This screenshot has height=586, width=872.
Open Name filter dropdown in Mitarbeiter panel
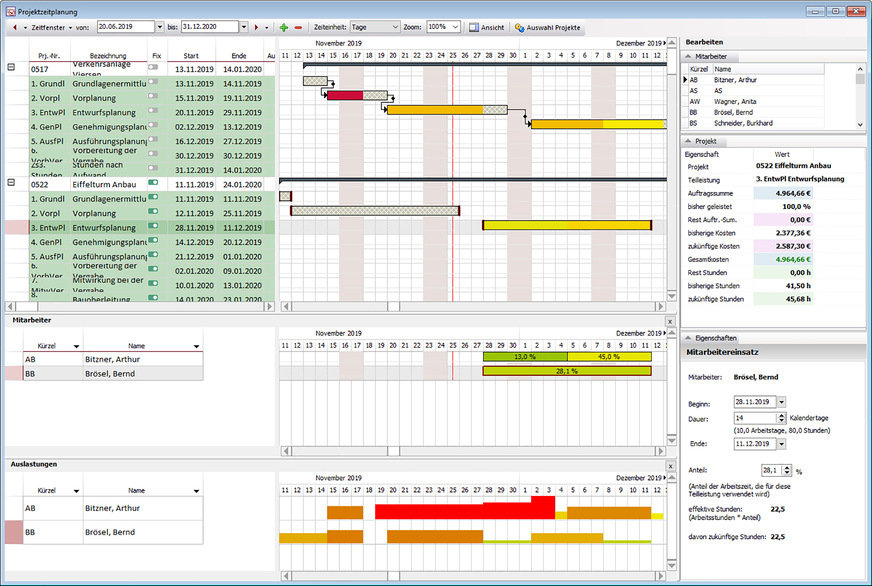point(196,346)
